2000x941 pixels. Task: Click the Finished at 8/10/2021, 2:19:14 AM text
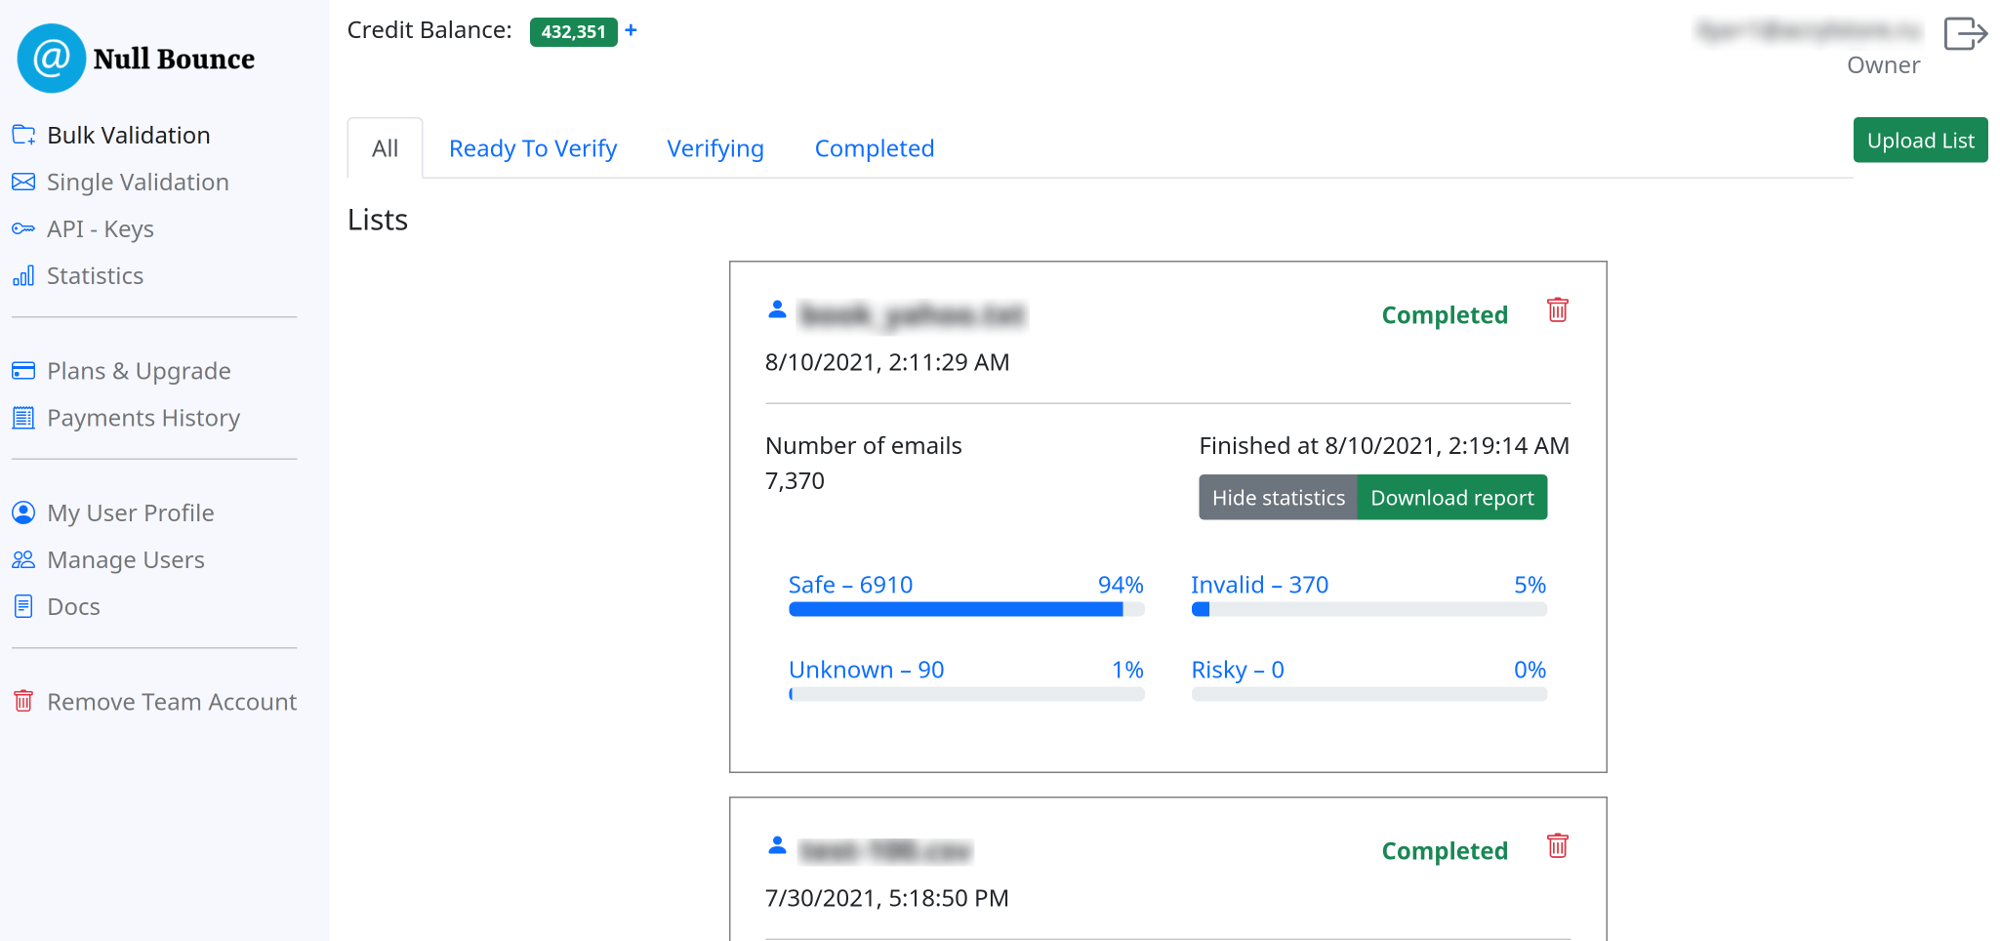(x=1384, y=445)
